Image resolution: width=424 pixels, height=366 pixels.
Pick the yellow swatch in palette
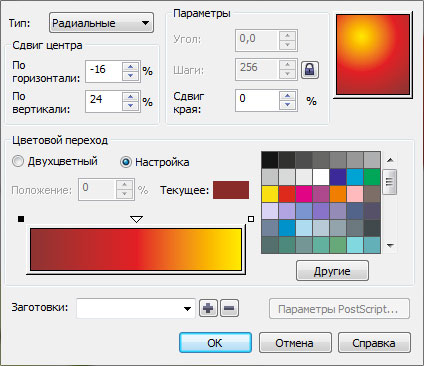click(x=270, y=194)
